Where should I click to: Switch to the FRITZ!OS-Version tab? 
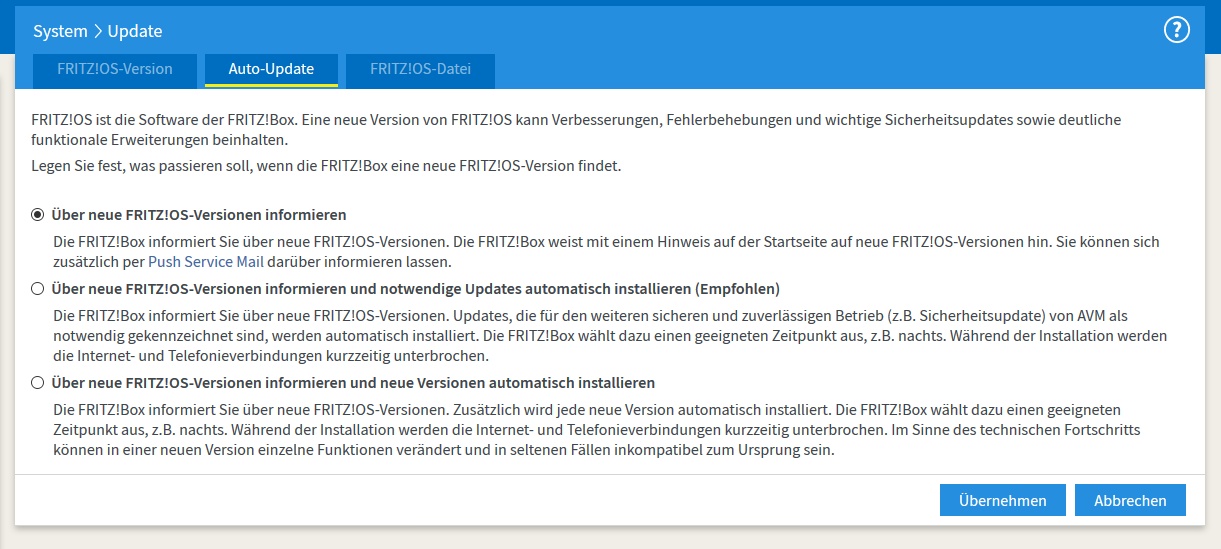[x=115, y=70]
